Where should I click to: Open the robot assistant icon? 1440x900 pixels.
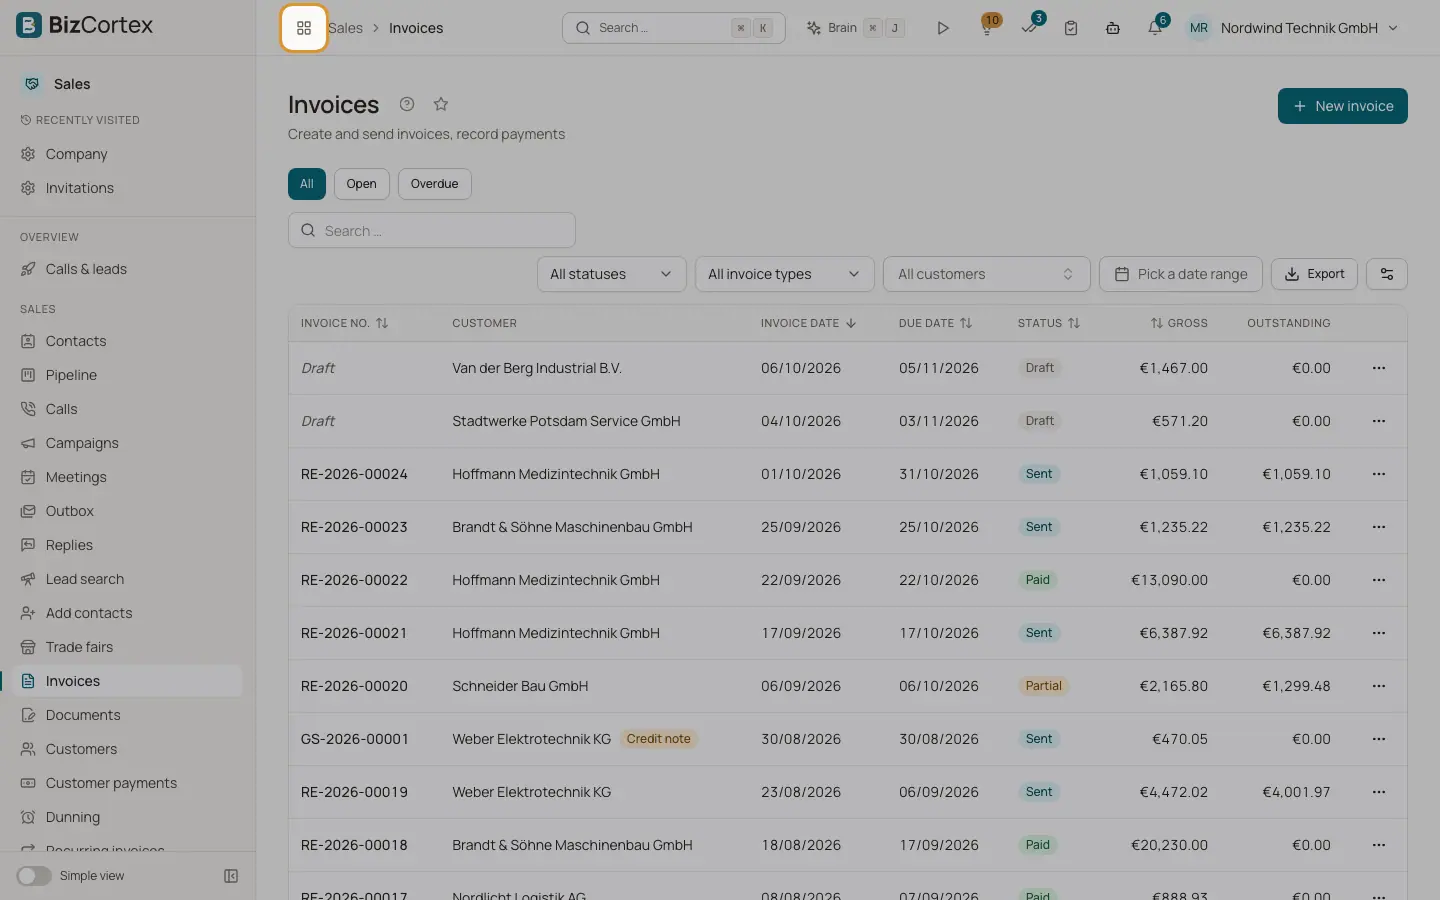[x=1113, y=28]
